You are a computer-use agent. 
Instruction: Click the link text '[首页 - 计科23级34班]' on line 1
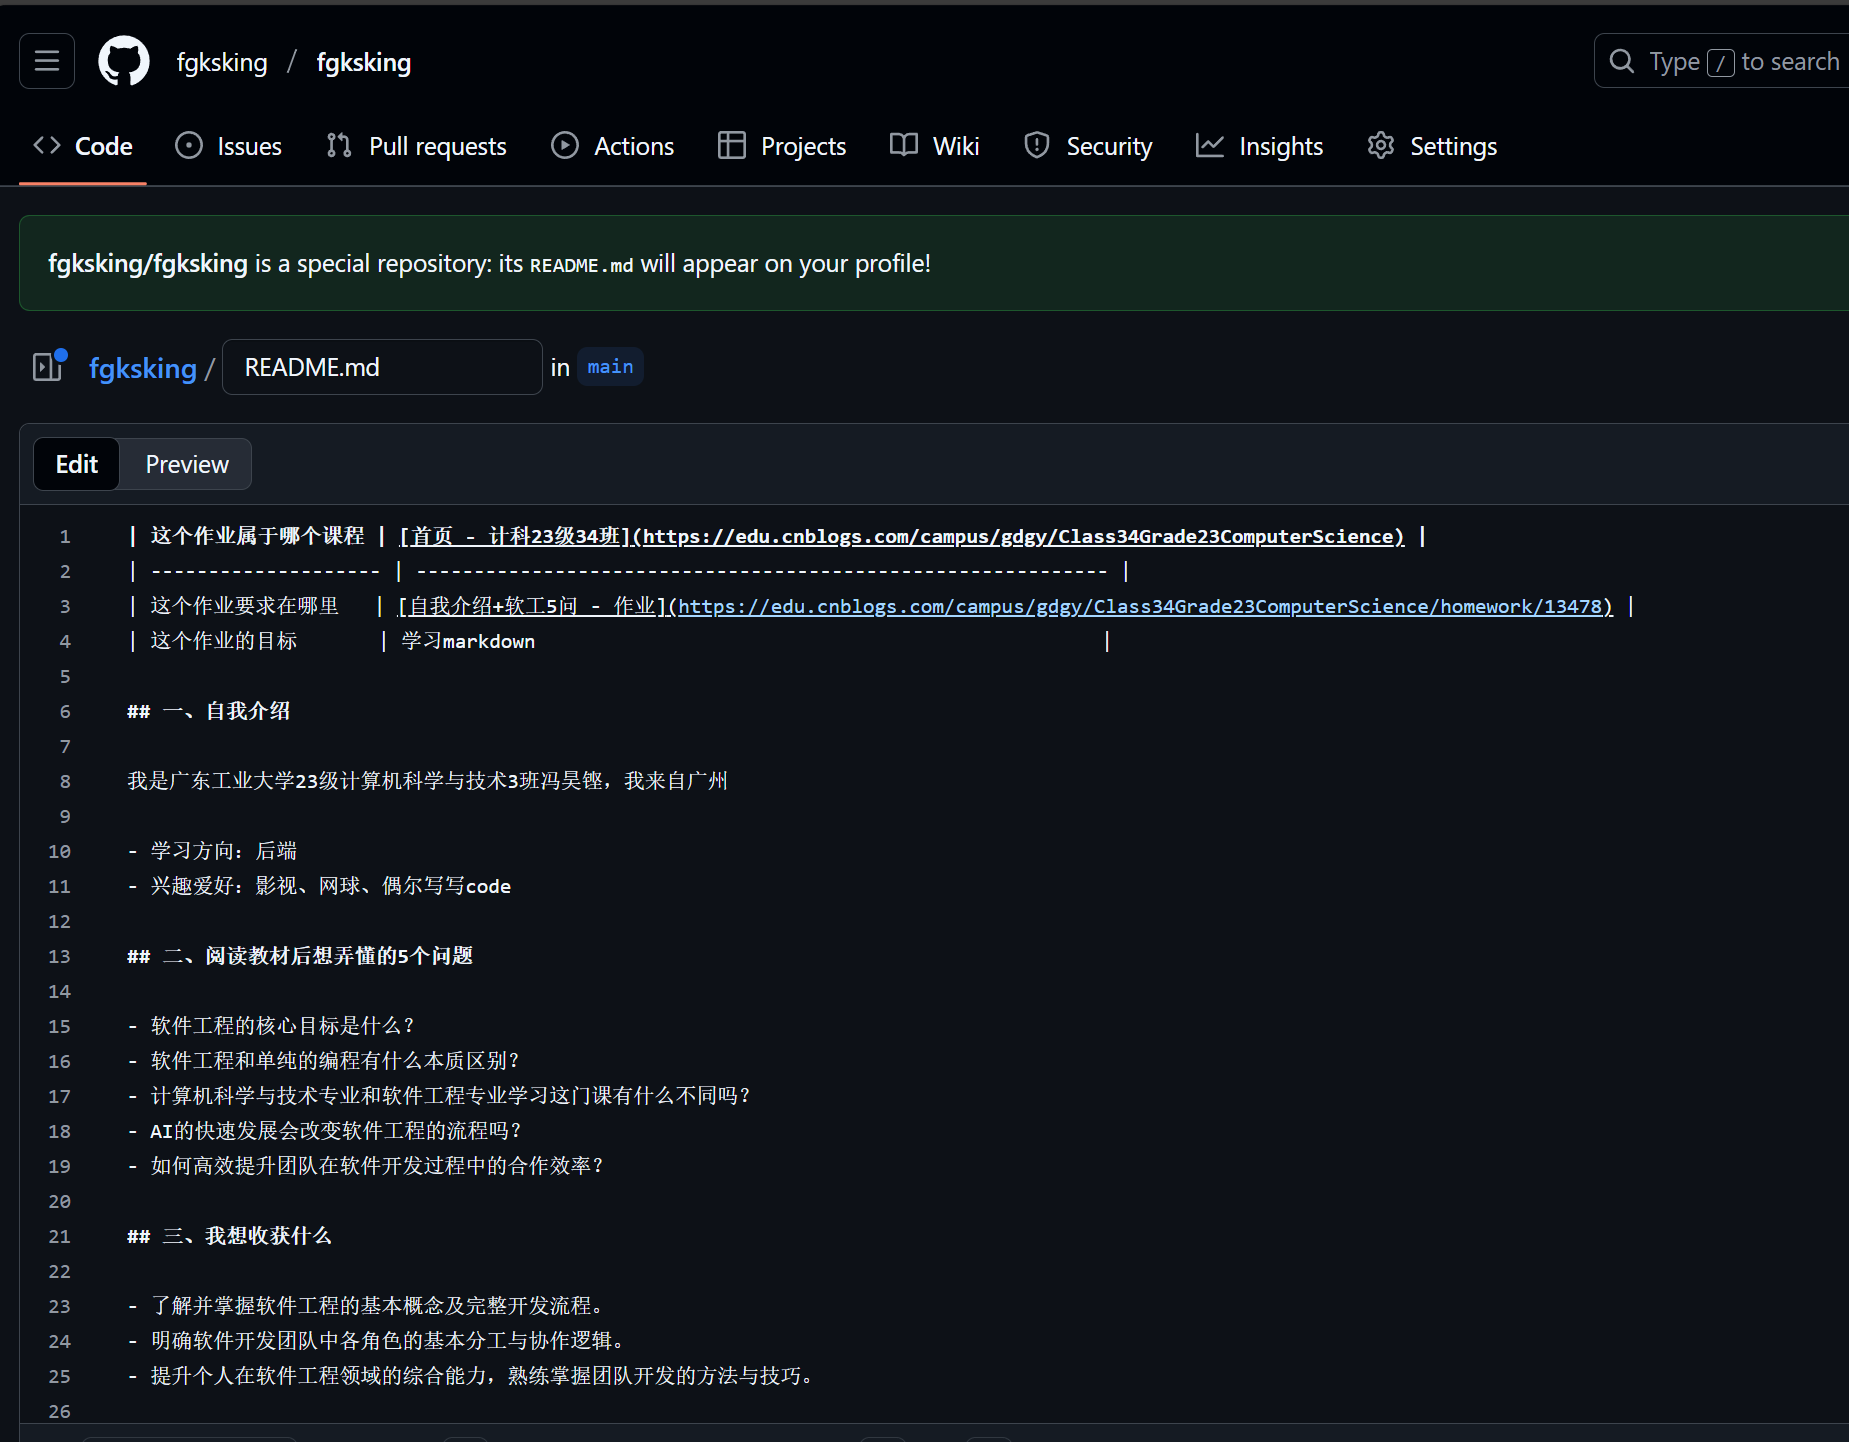coord(515,536)
